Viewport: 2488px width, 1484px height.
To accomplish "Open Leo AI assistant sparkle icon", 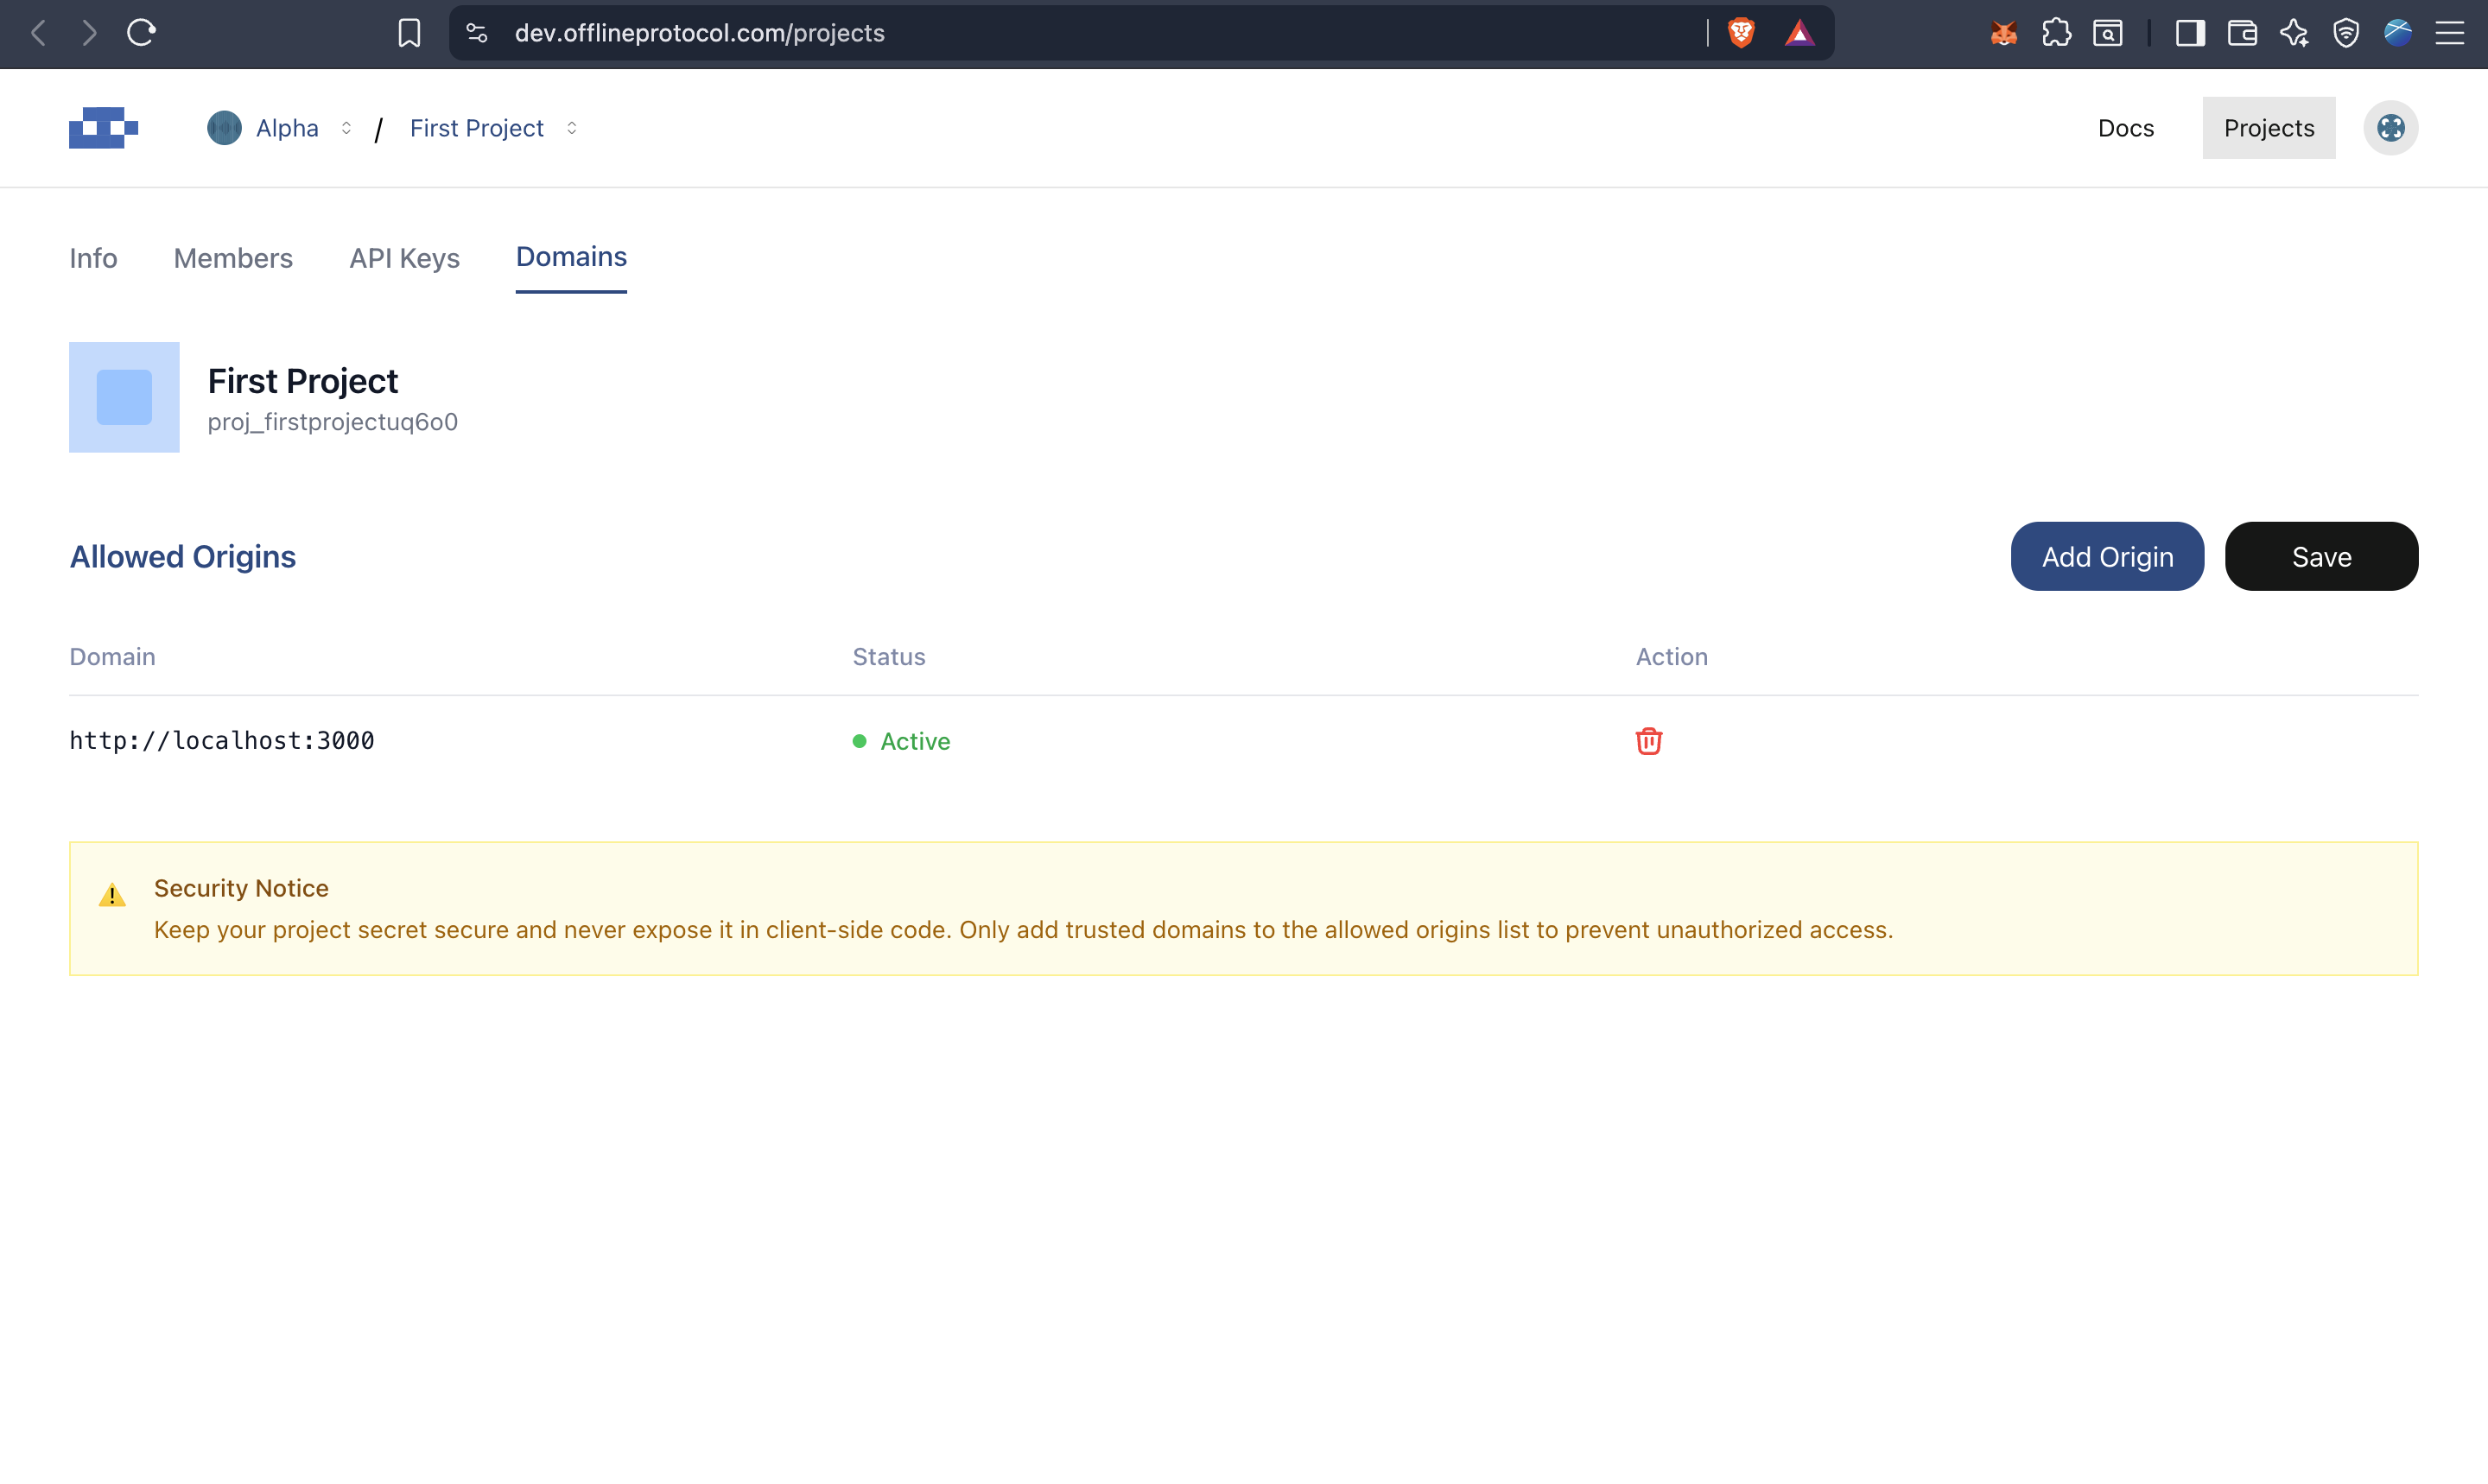I will [2295, 33].
